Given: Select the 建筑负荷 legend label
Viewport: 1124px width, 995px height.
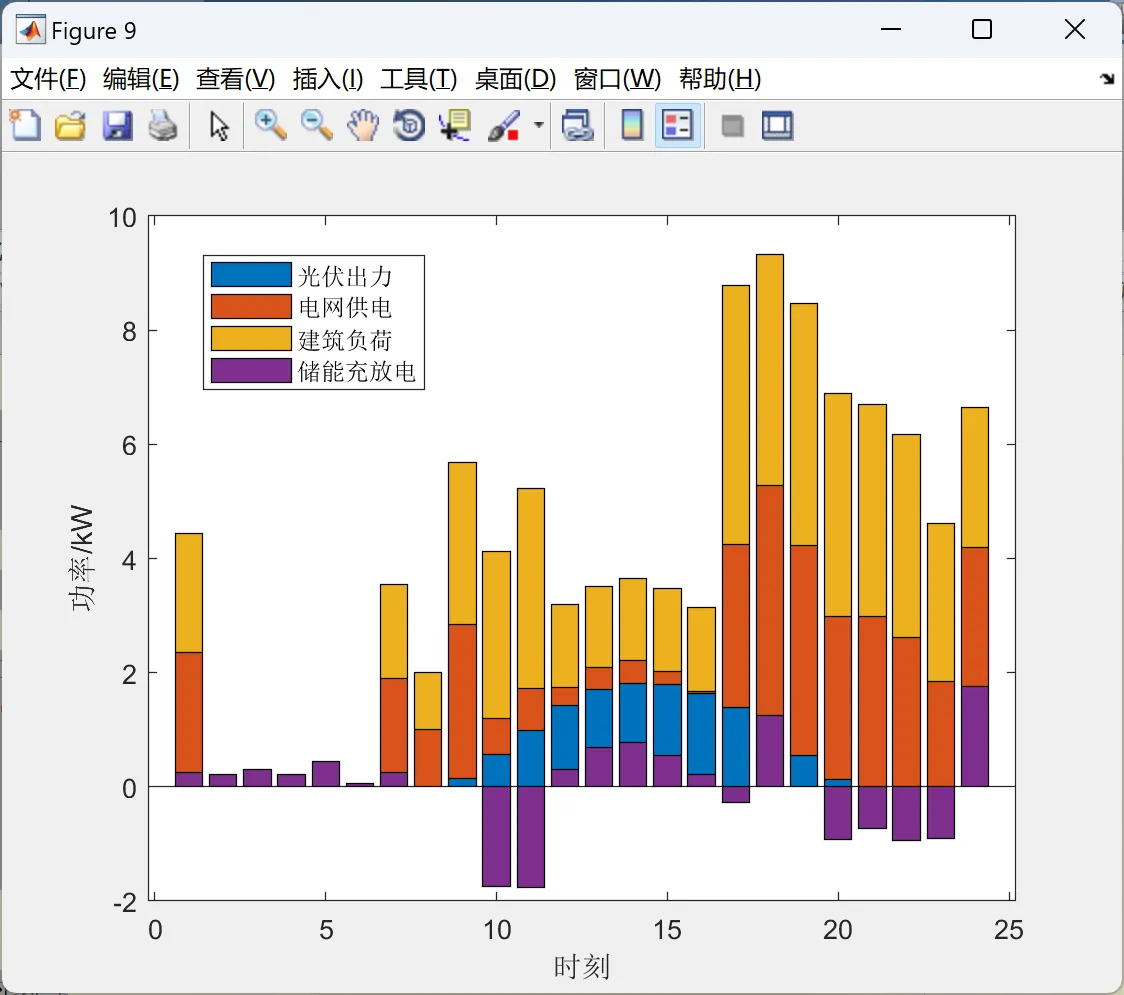Looking at the screenshot, I should tap(345, 340).
